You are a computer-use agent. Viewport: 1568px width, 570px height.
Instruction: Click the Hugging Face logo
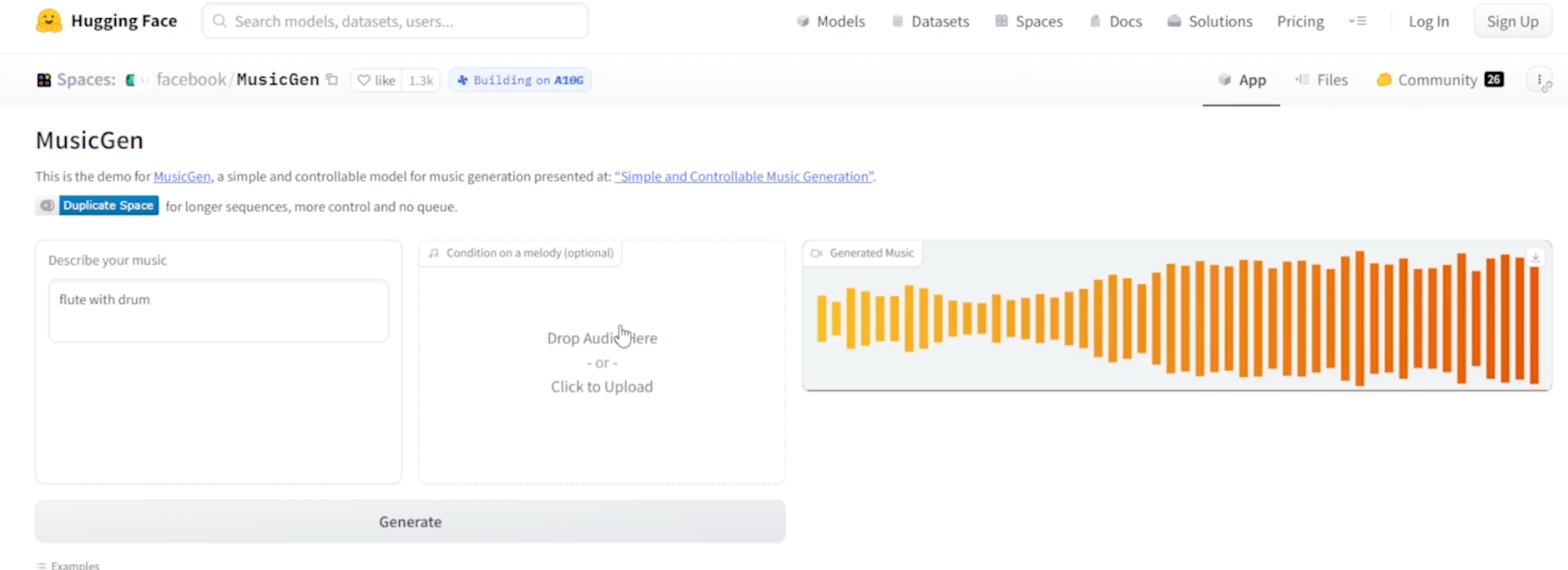[x=107, y=21]
